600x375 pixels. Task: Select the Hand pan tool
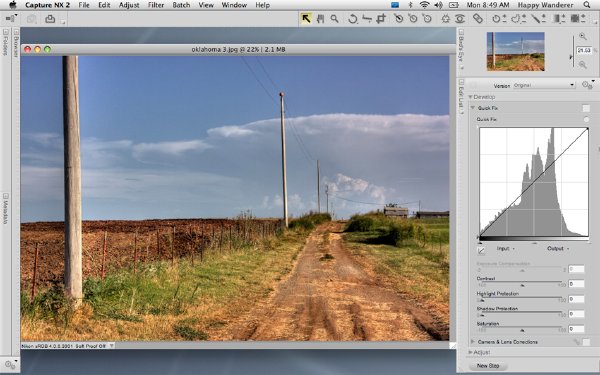(x=320, y=18)
